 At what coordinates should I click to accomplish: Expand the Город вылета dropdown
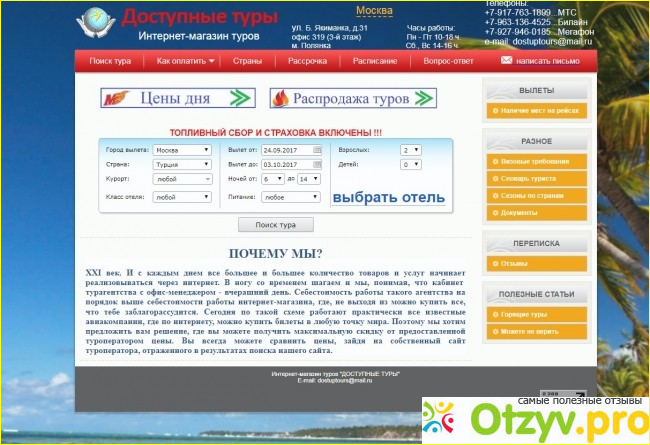point(182,150)
